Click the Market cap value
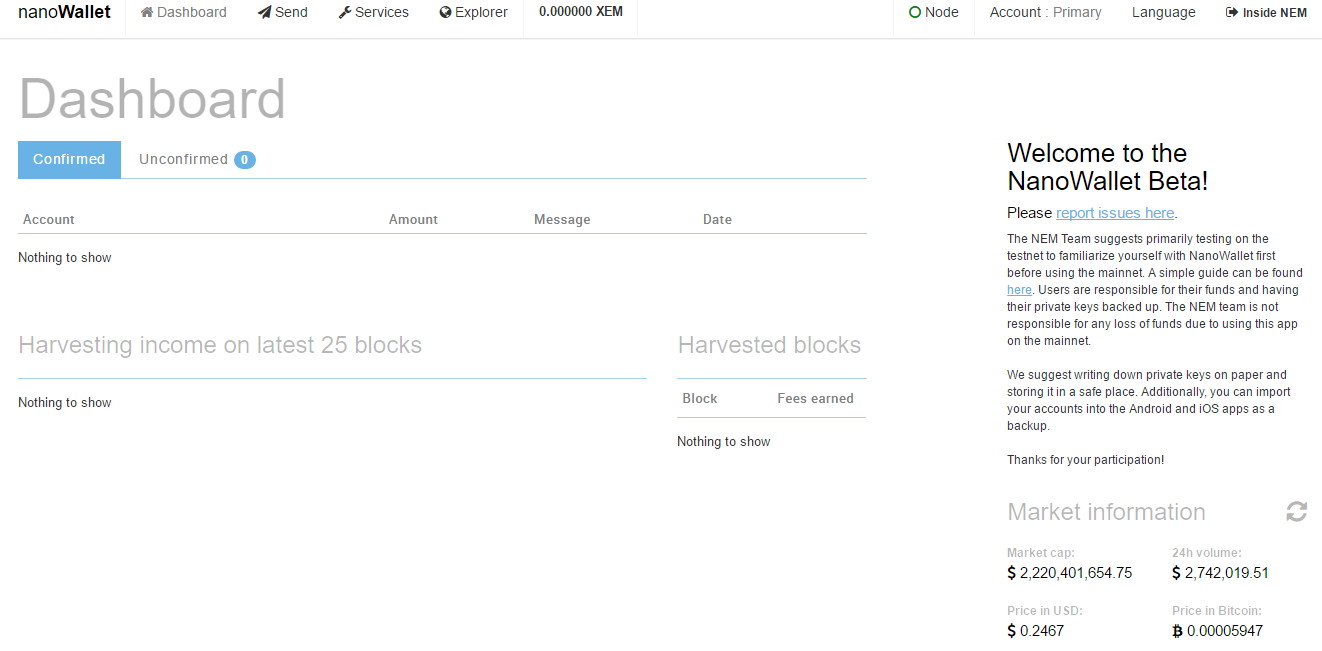The height and width of the screenshot is (651, 1322). pyautogui.click(x=1070, y=573)
